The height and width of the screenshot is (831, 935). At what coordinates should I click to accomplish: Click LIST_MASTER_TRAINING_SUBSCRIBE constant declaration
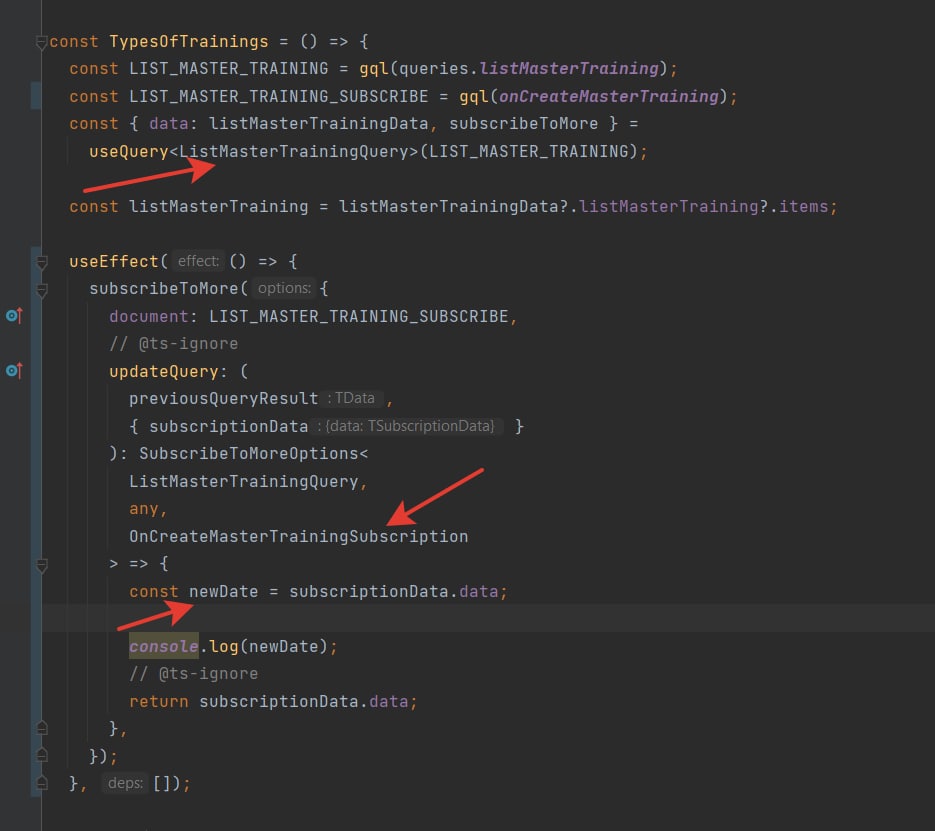click(278, 97)
